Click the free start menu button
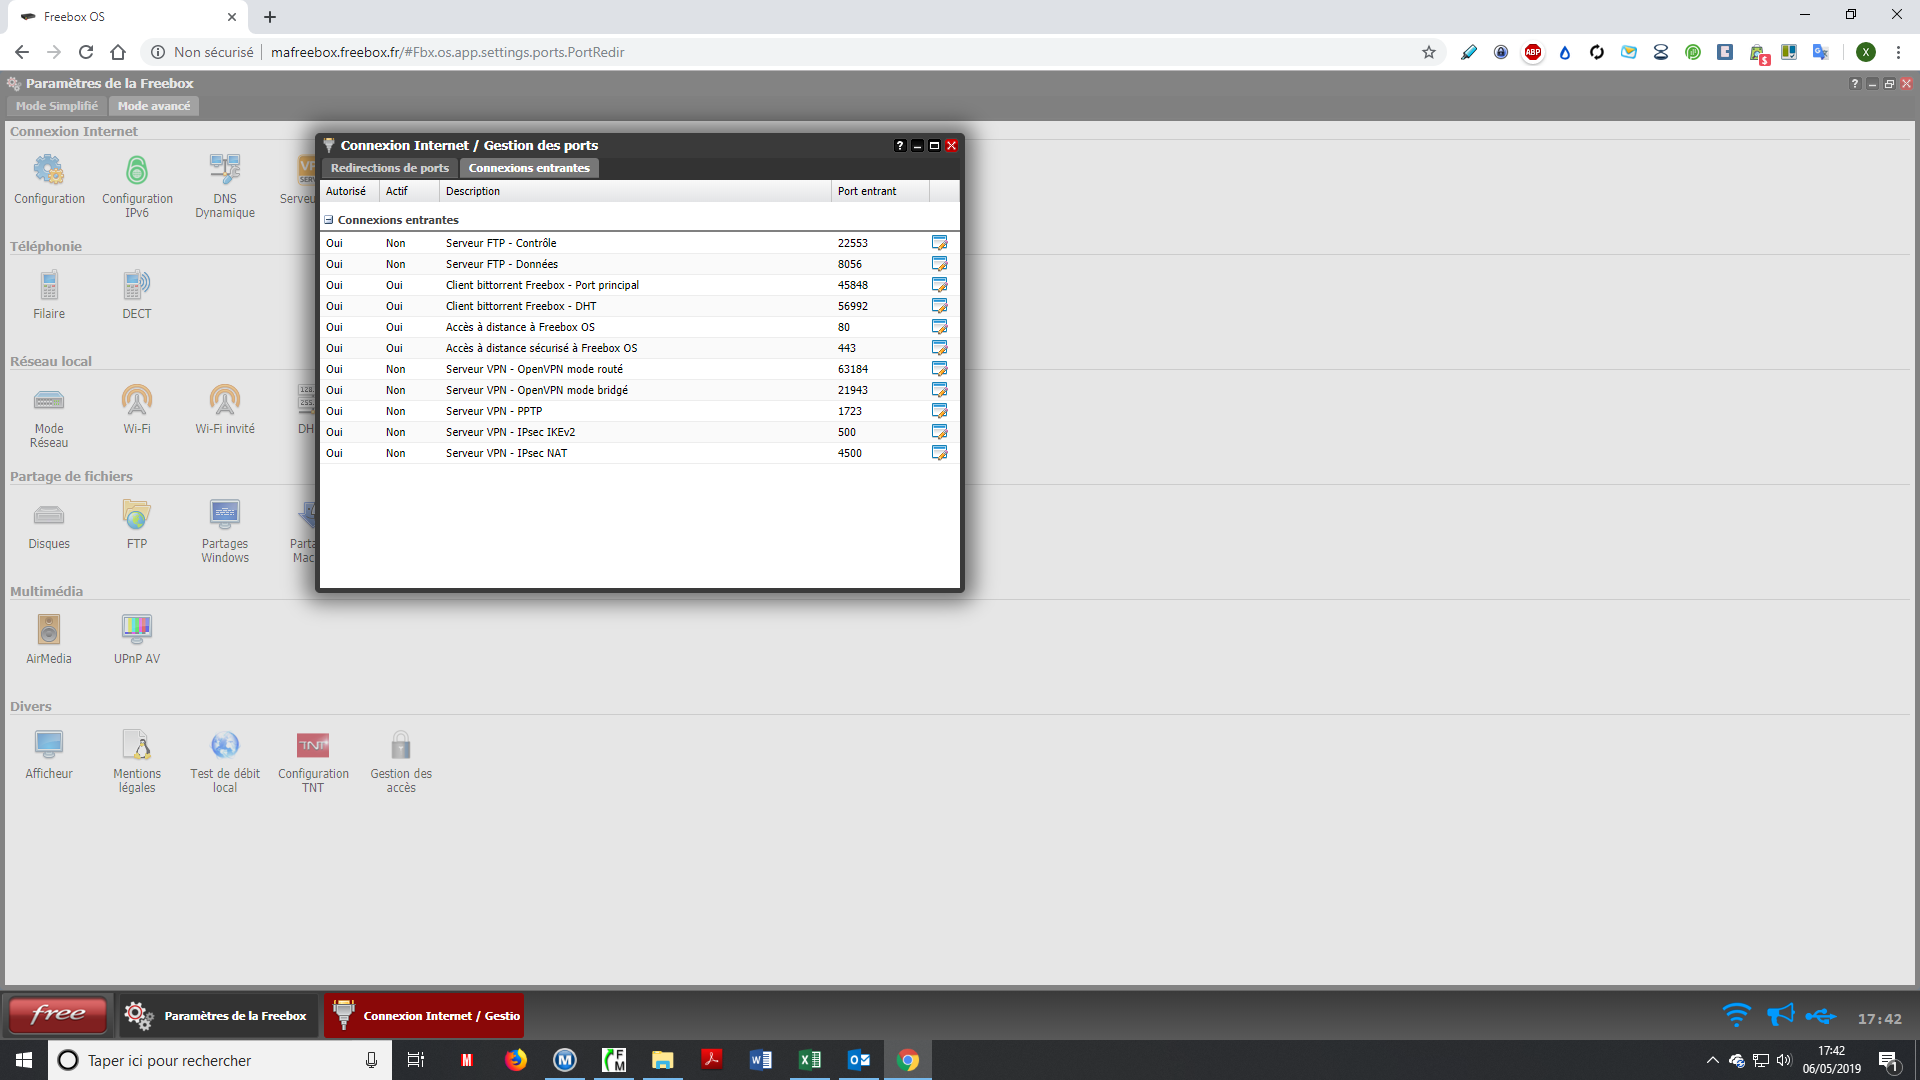This screenshot has height=1080, width=1920. (x=58, y=1015)
